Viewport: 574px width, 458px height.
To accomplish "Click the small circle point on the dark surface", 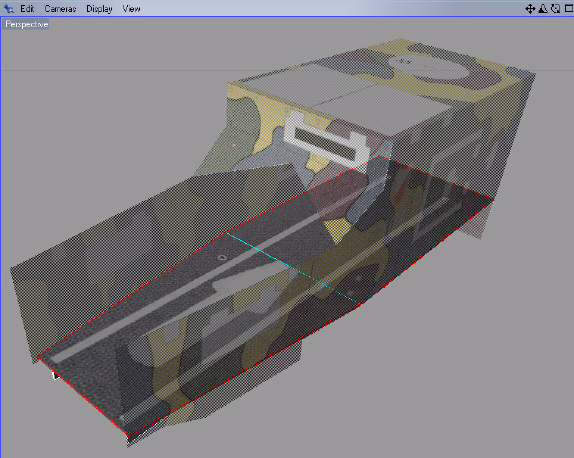I will (222, 258).
